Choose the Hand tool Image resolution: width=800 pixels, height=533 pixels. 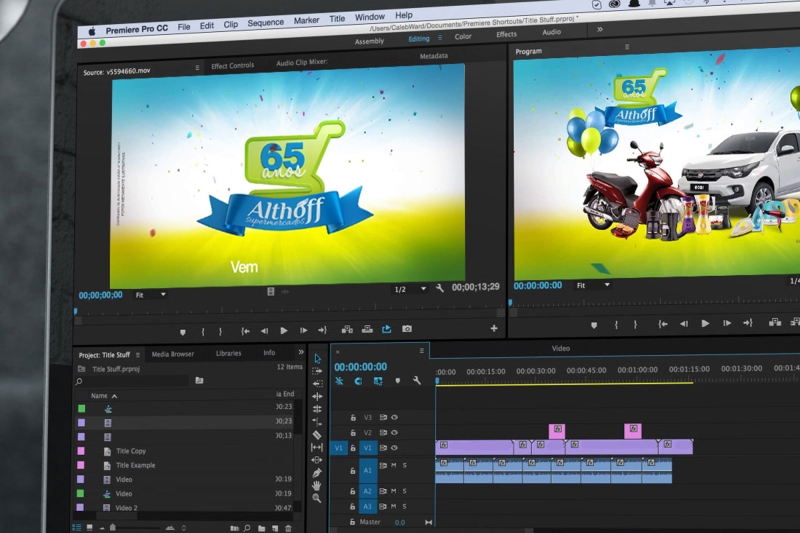coord(317,485)
